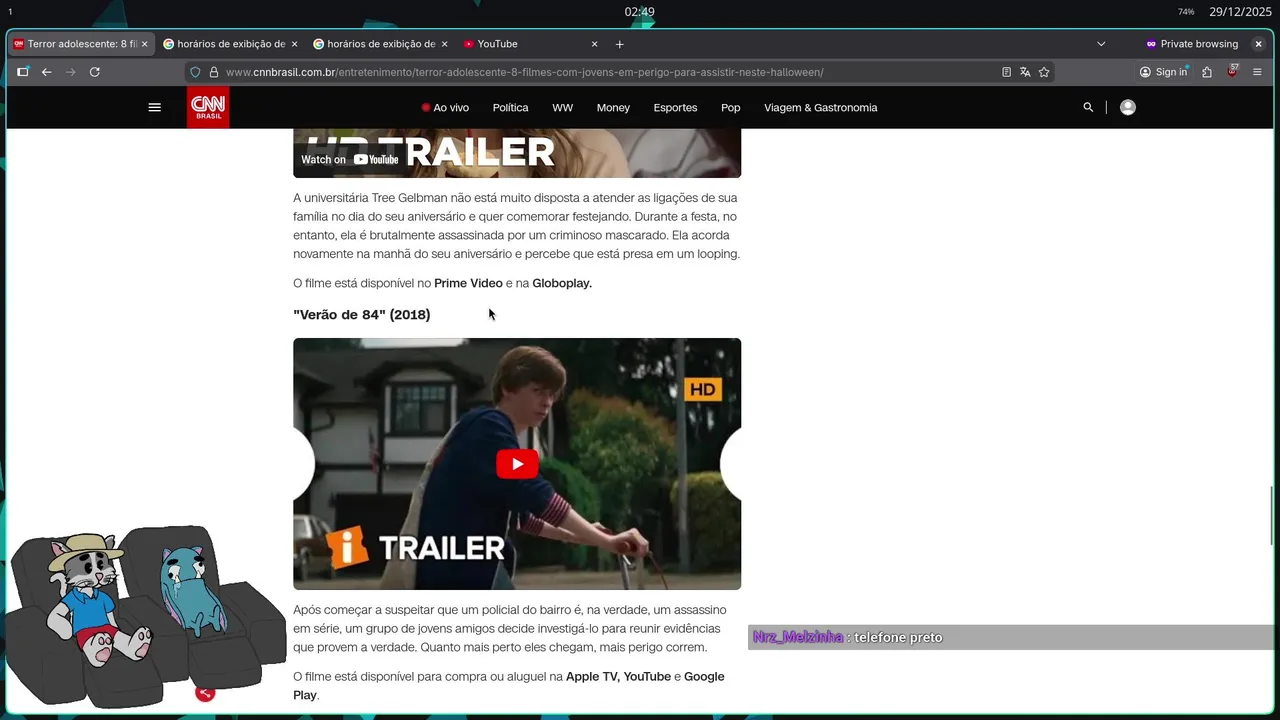
Task: Click Watch on YouTube on upper video
Action: 350,159
